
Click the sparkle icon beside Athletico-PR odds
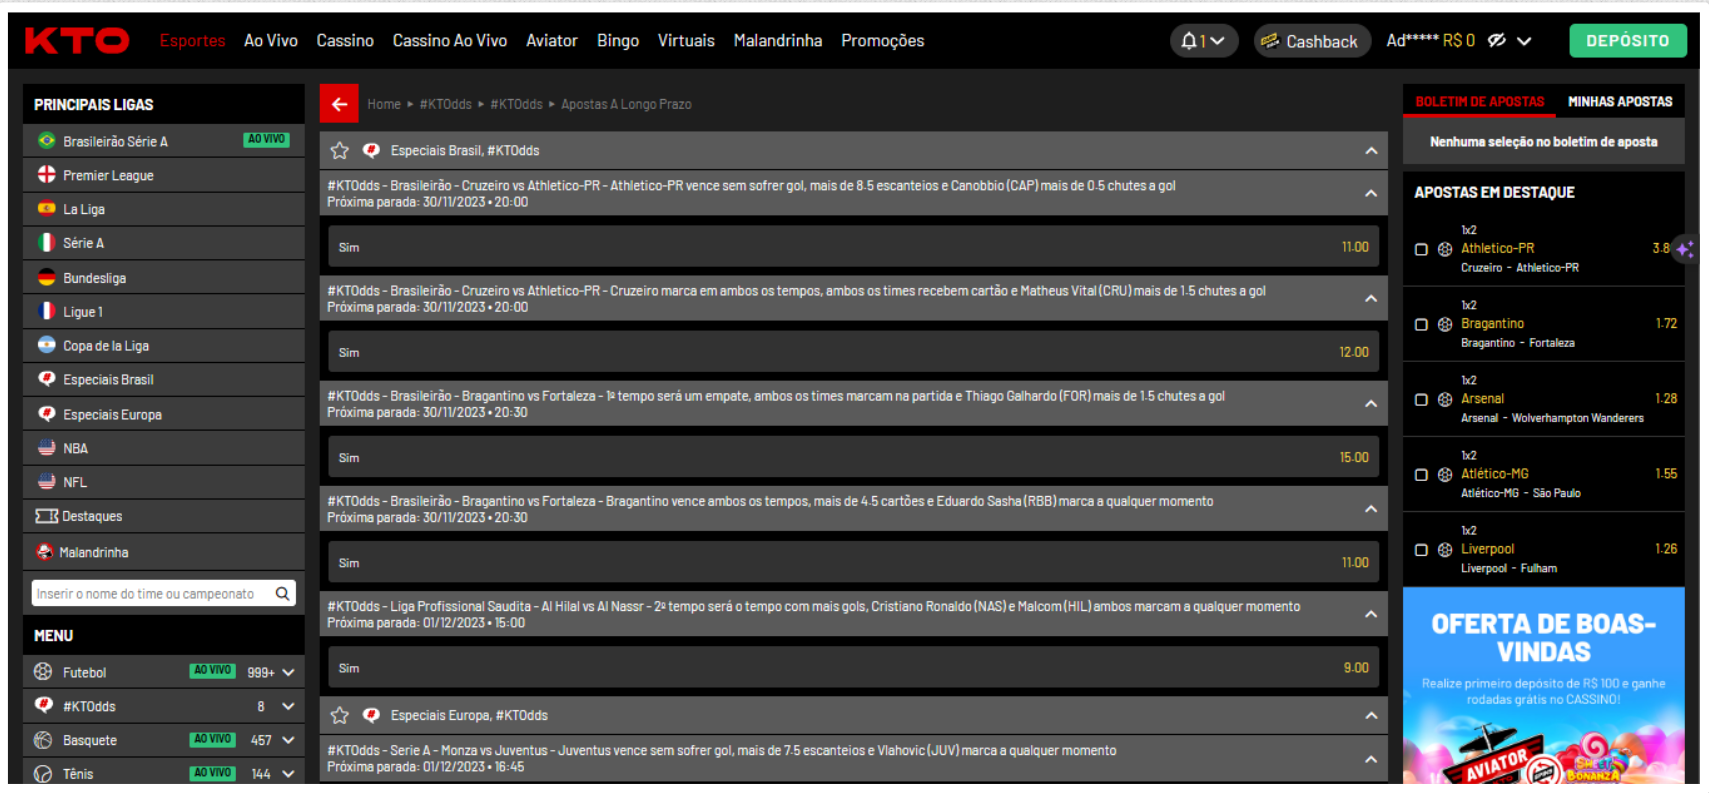pos(1685,249)
